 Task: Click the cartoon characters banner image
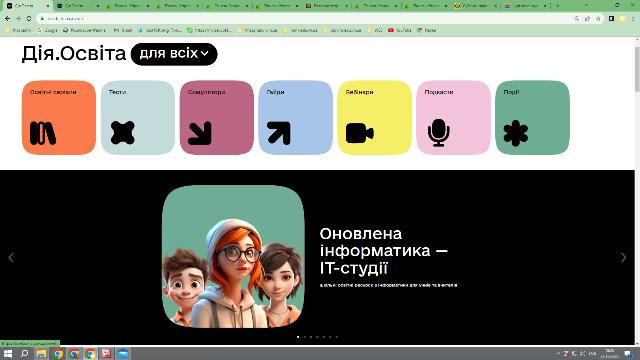233,257
